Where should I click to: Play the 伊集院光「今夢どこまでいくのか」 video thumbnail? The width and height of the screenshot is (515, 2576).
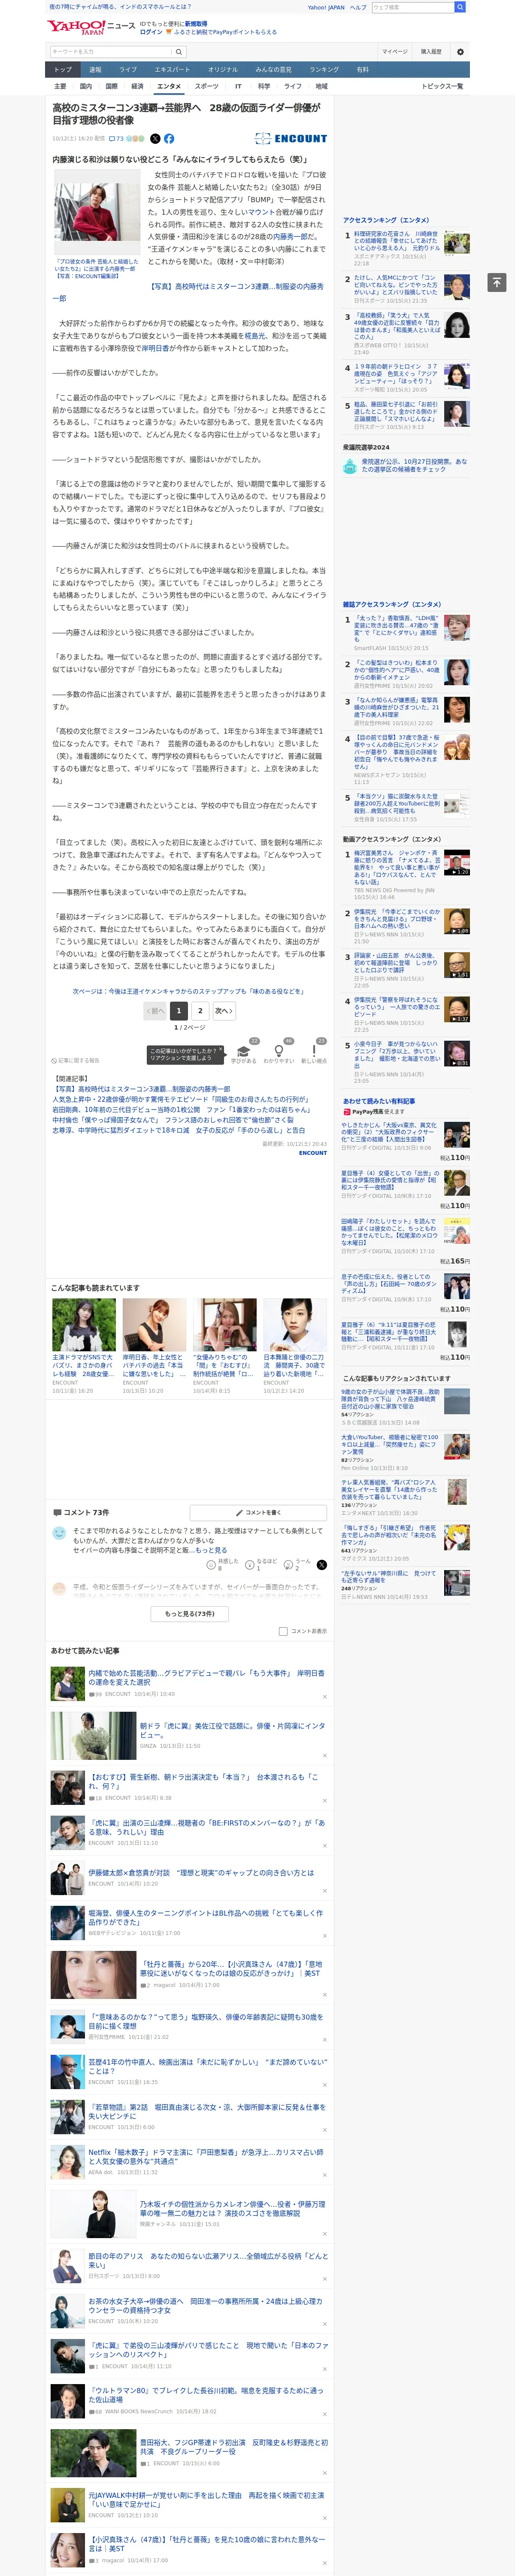(x=457, y=921)
